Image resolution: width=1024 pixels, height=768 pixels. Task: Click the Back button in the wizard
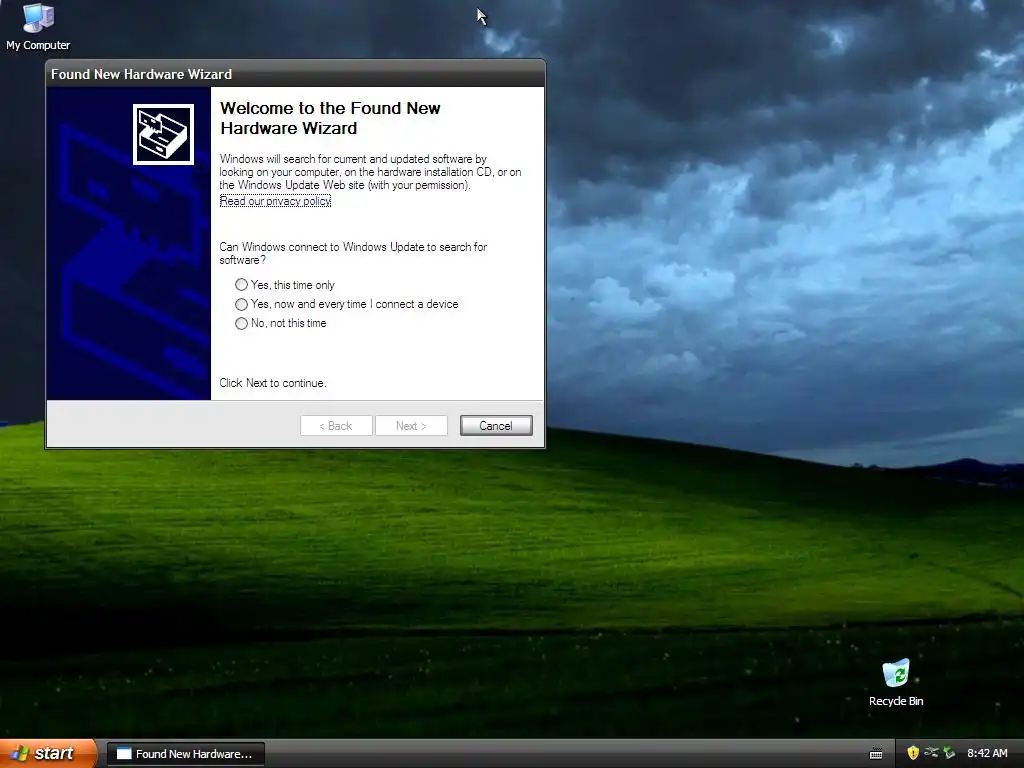[336, 426]
